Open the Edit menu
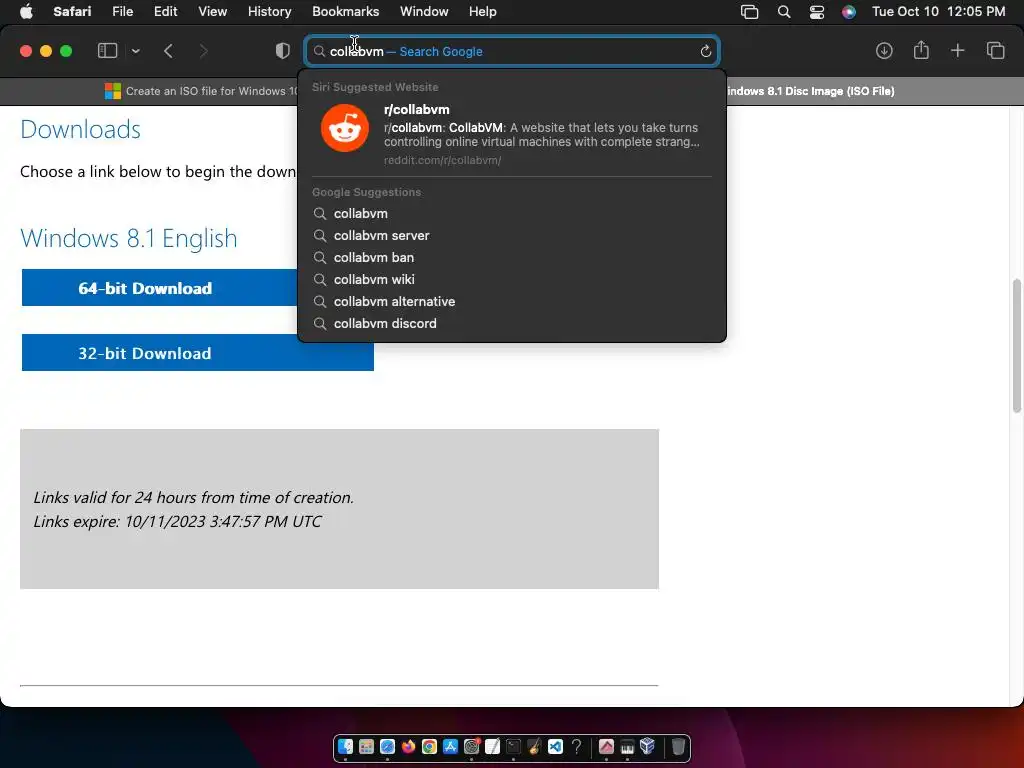Viewport: 1024px width, 768px height. tap(165, 12)
